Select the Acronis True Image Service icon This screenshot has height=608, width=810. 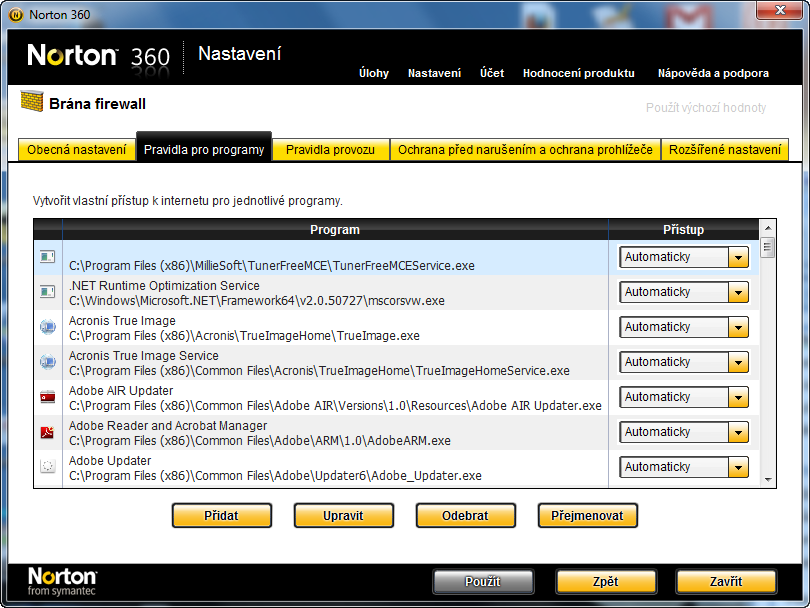pyautogui.click(x=48, y=362)
